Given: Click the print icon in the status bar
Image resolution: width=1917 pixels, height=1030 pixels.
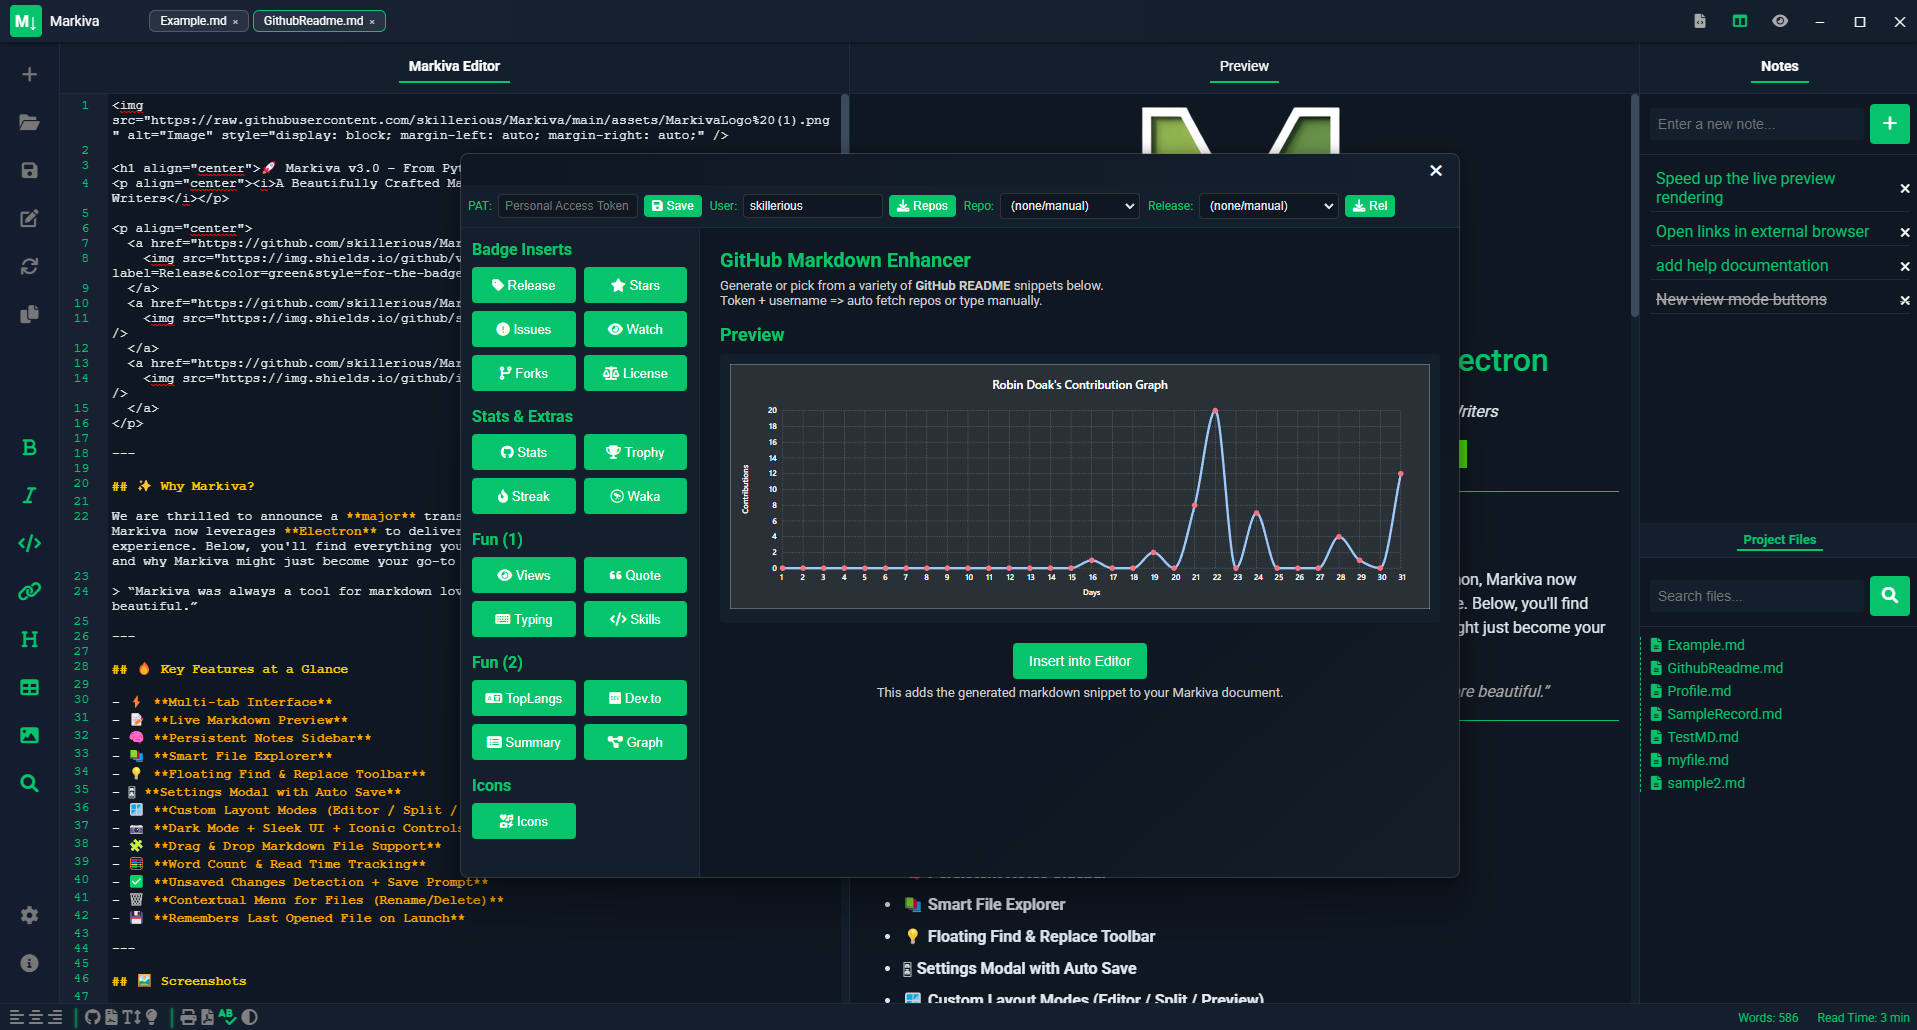Looking at the screenshot, I should (188, 1017).
